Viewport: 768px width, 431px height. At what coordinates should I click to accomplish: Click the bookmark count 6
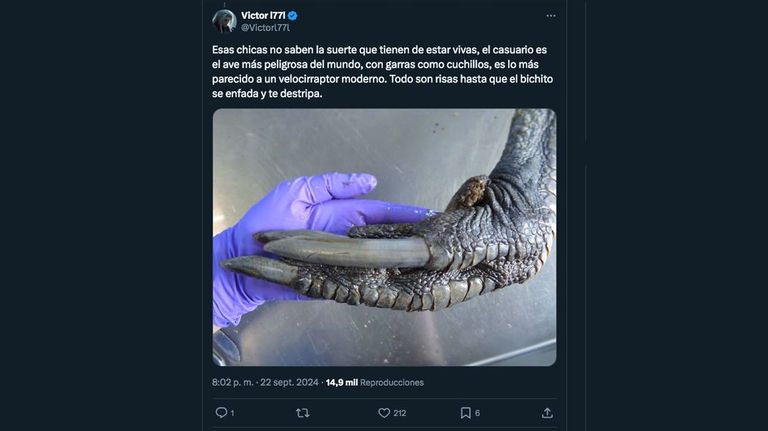click(477, 413)
